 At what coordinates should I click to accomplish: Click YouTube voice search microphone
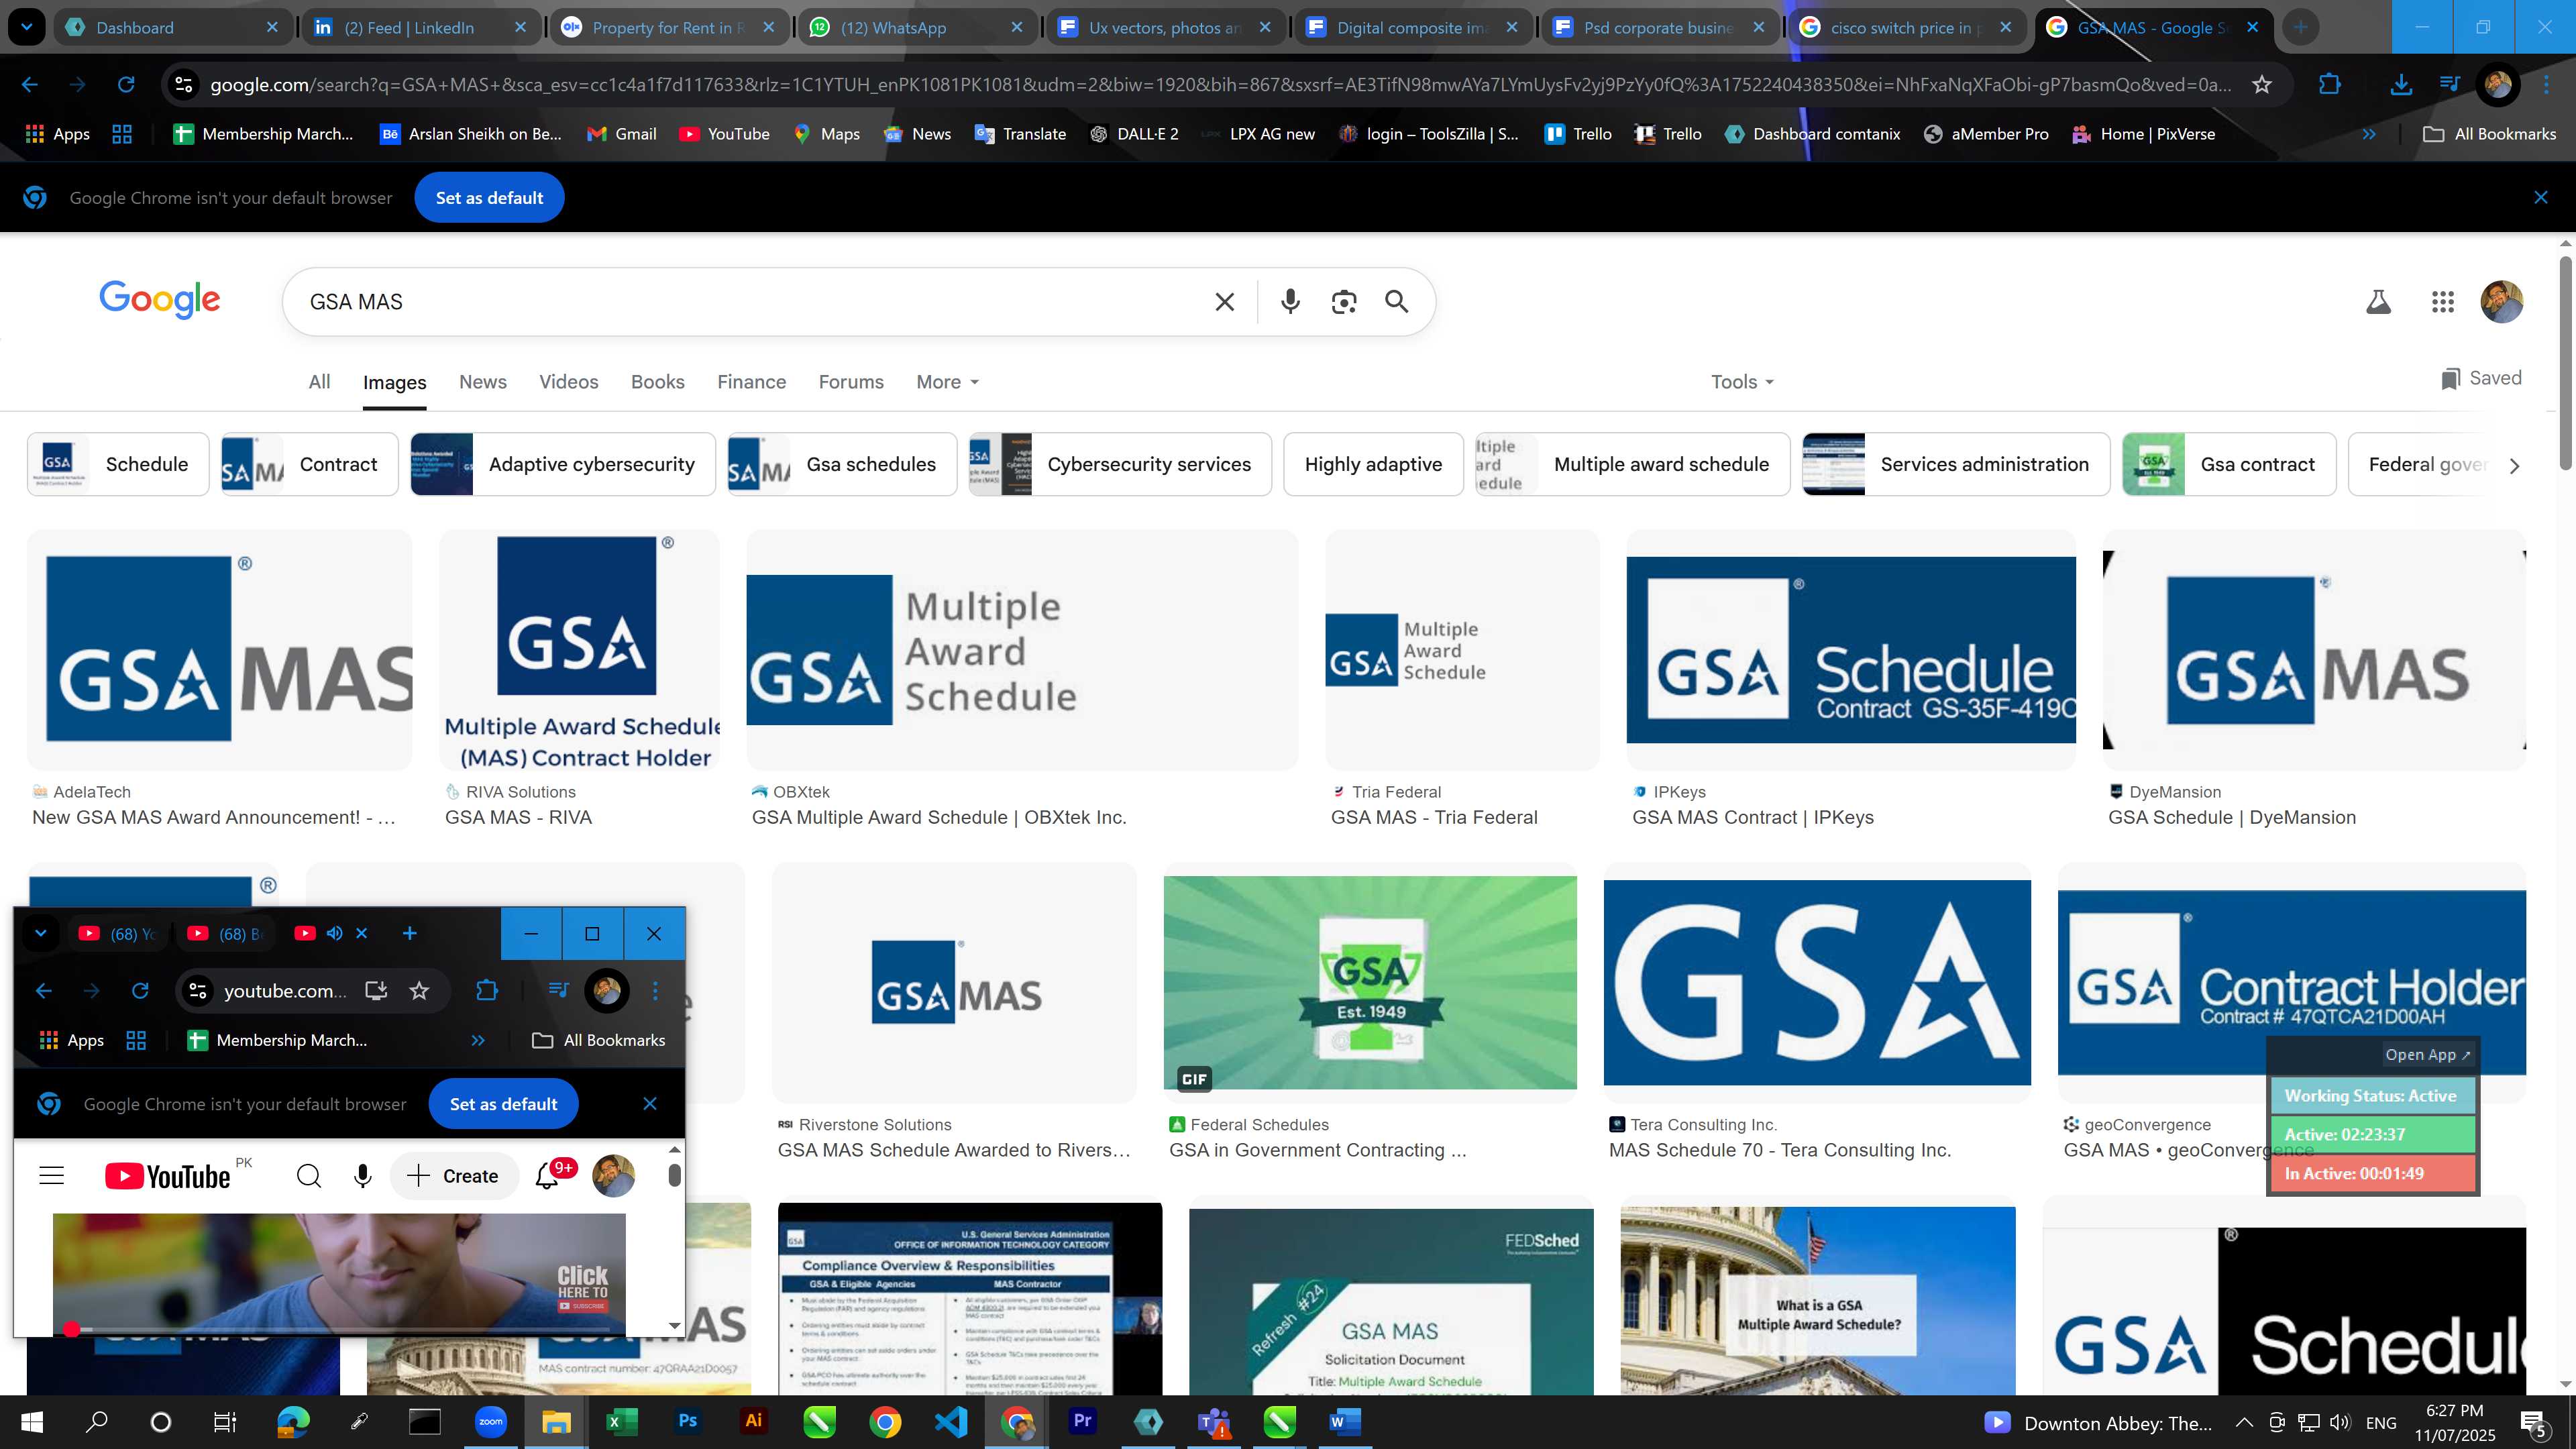[363, 1176]
